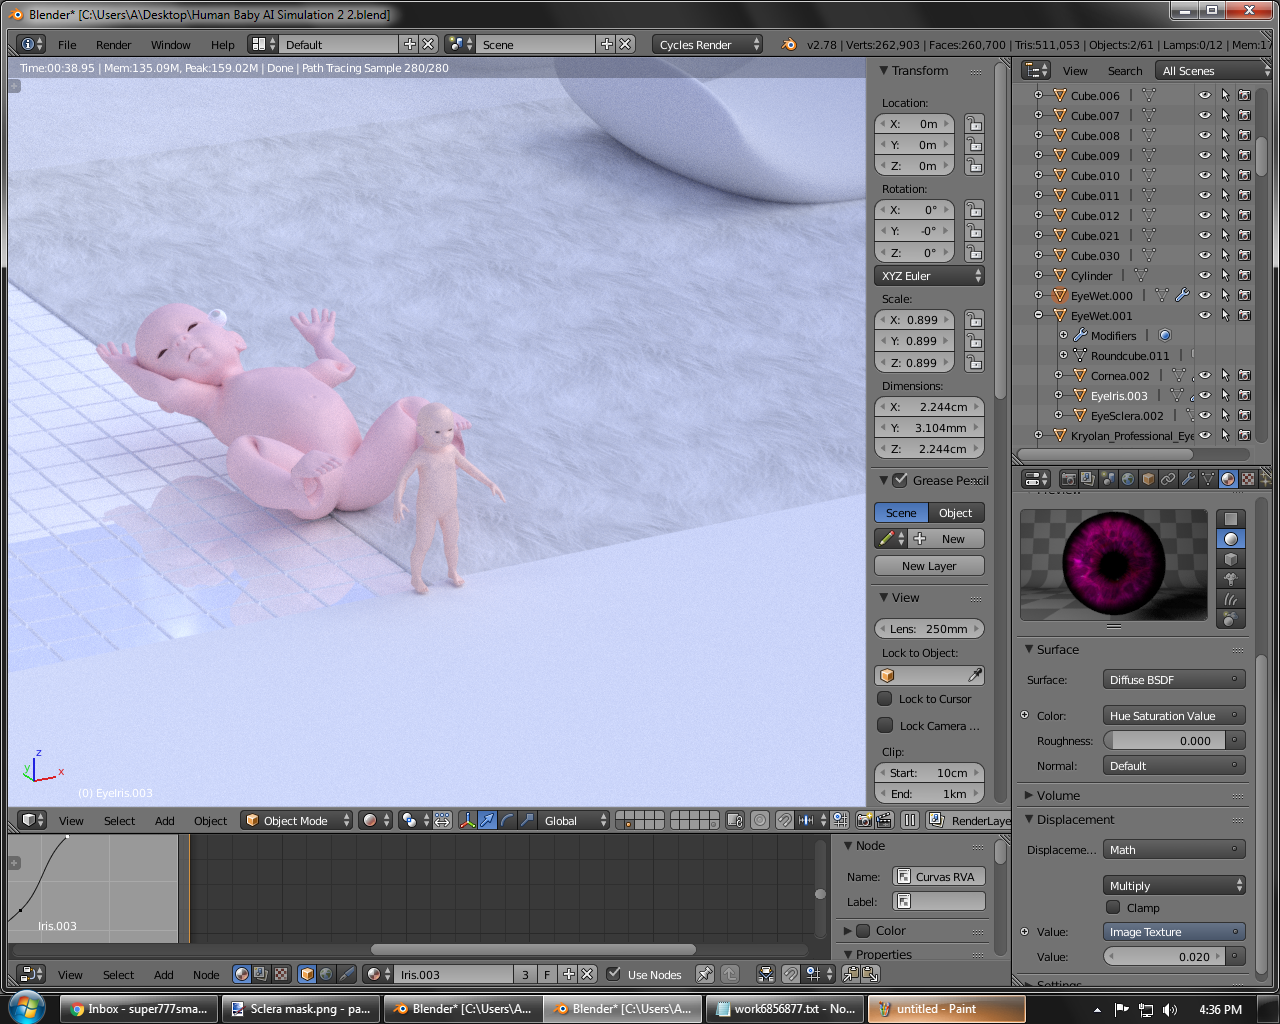
Task: Set material preview to sphere
Action: pos(1231,539)
